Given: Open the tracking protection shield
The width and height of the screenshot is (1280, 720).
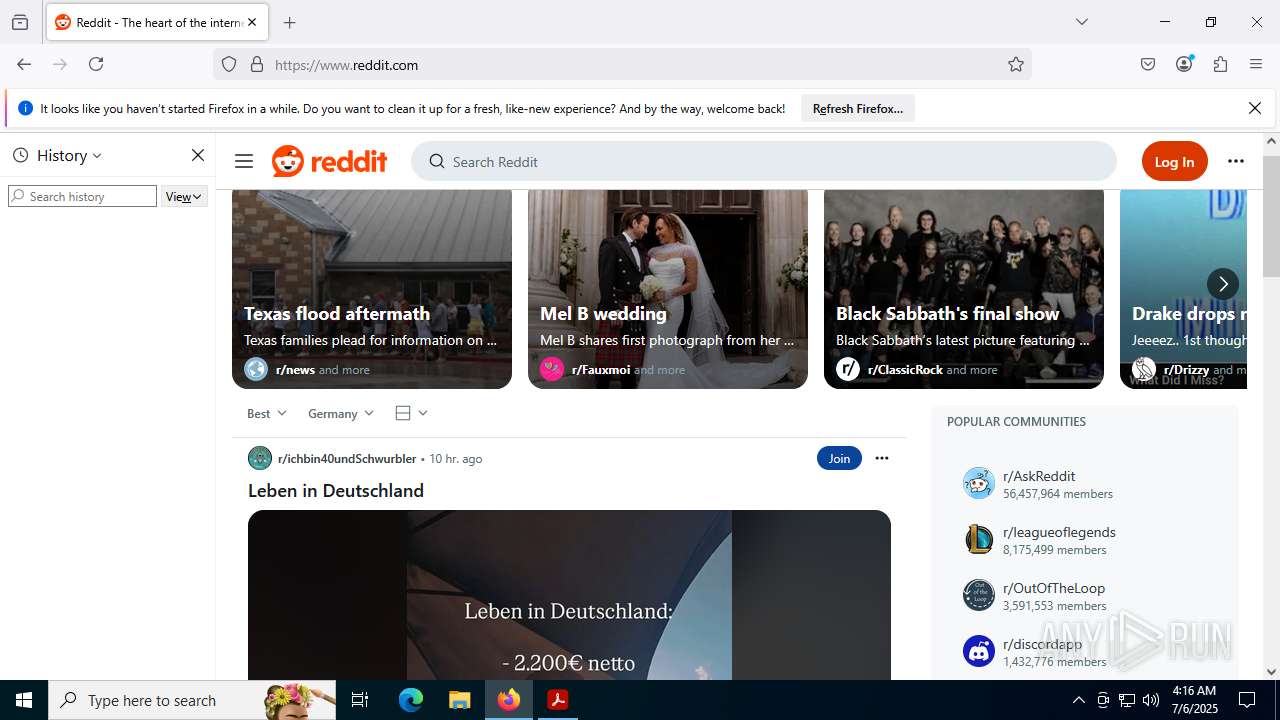Looking at the screenshot, I should click(229, 64).
